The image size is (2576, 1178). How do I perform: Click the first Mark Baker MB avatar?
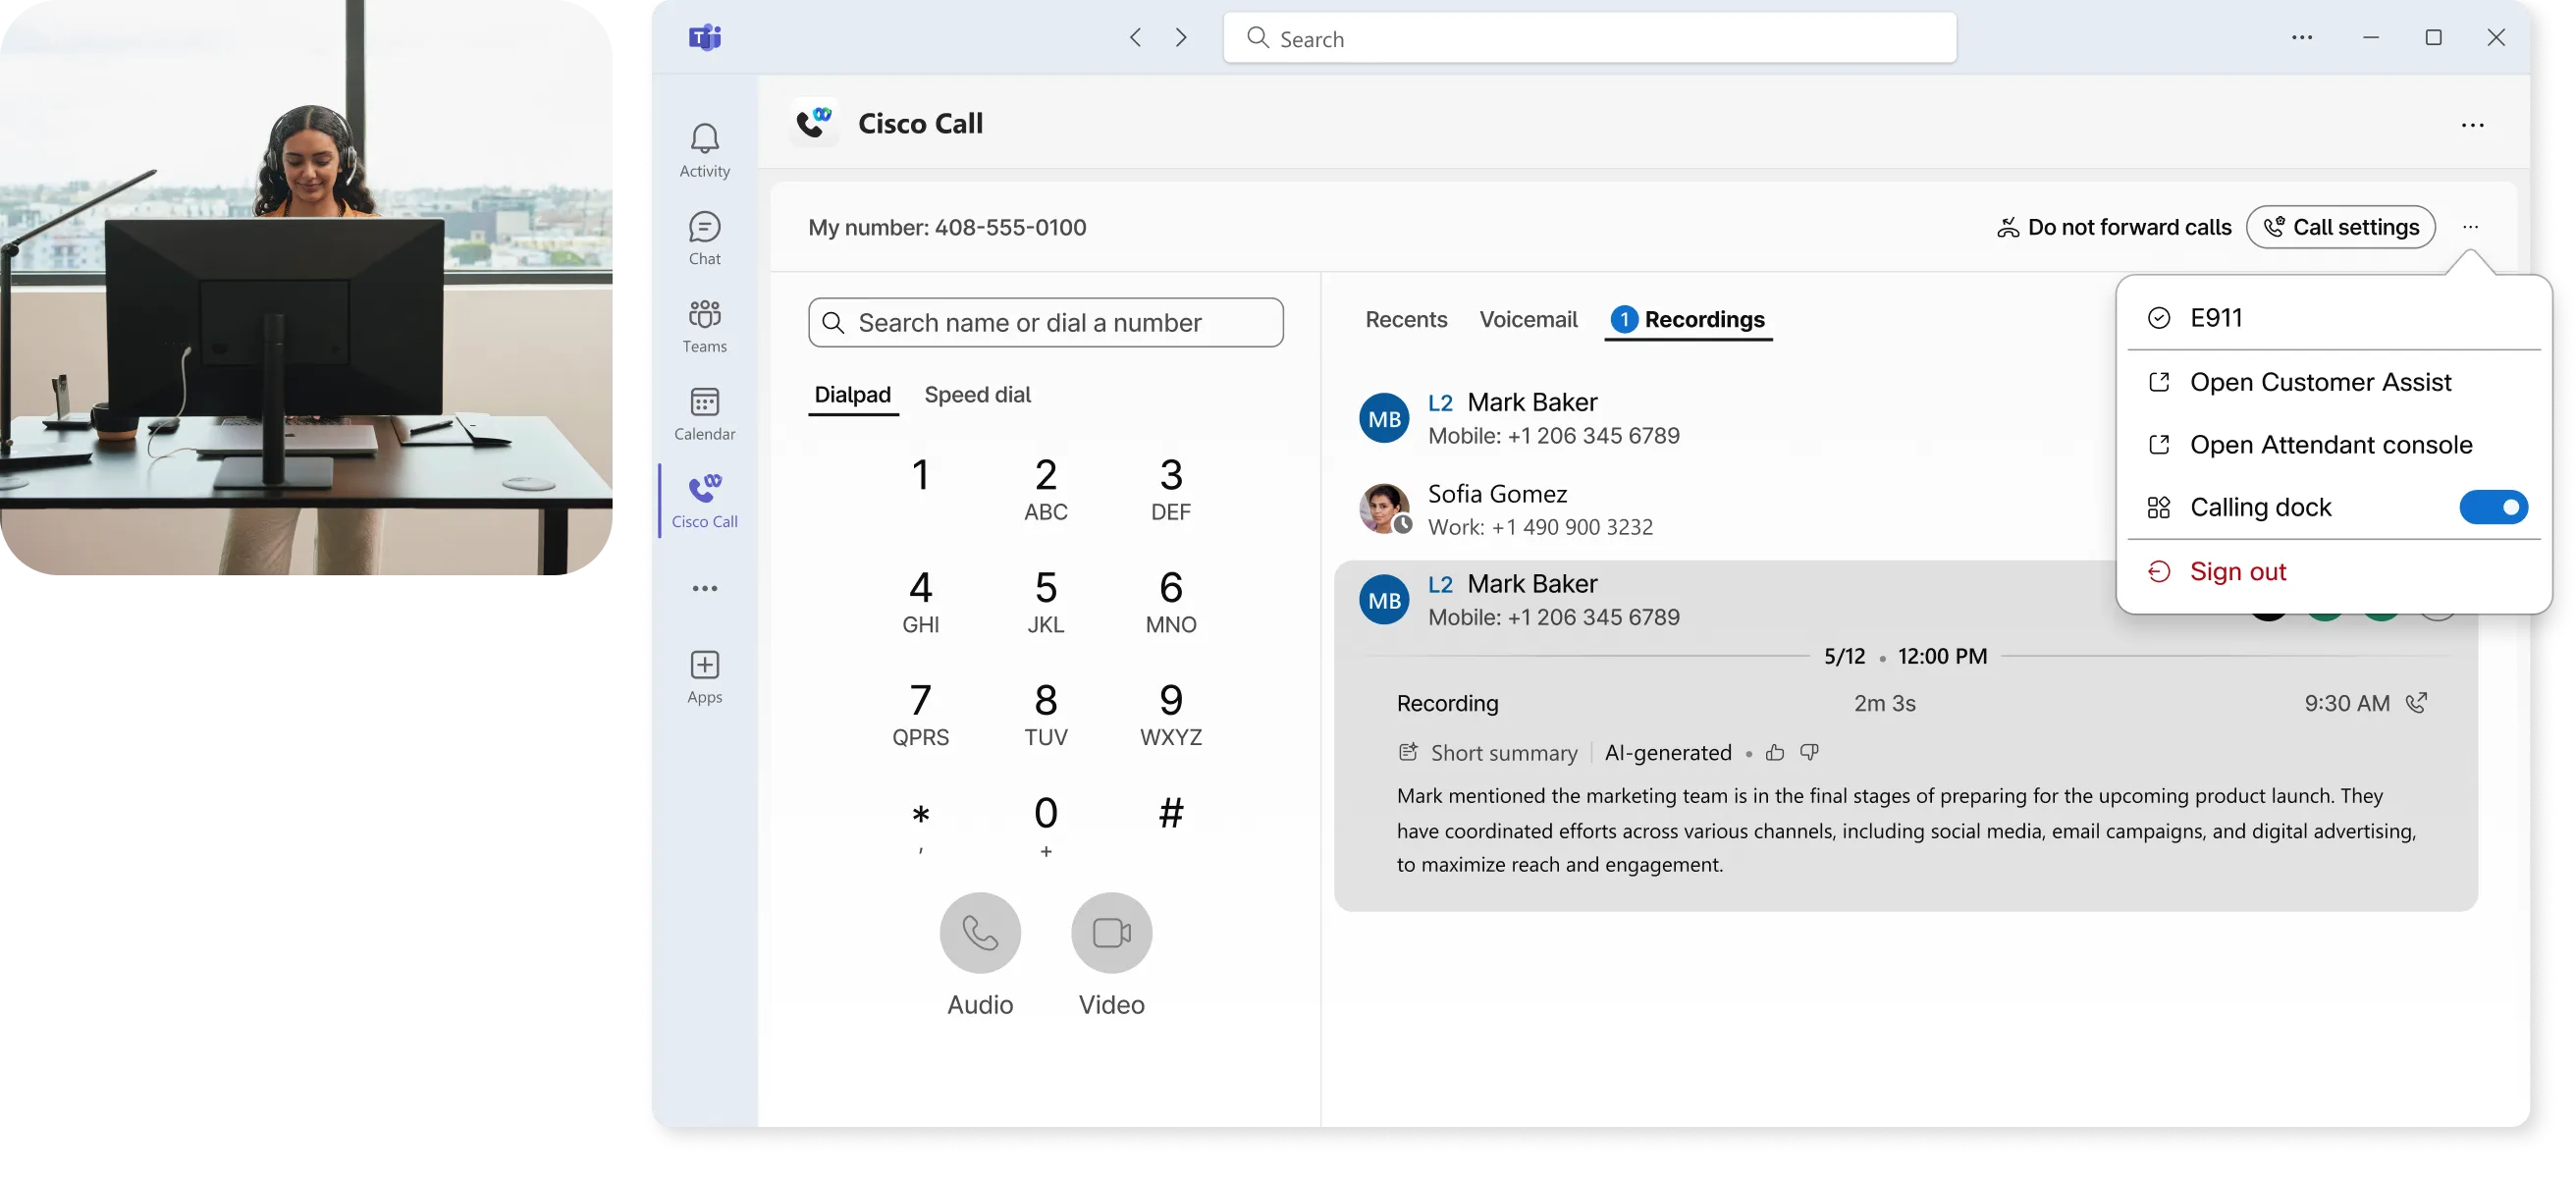click(1384, 418)
